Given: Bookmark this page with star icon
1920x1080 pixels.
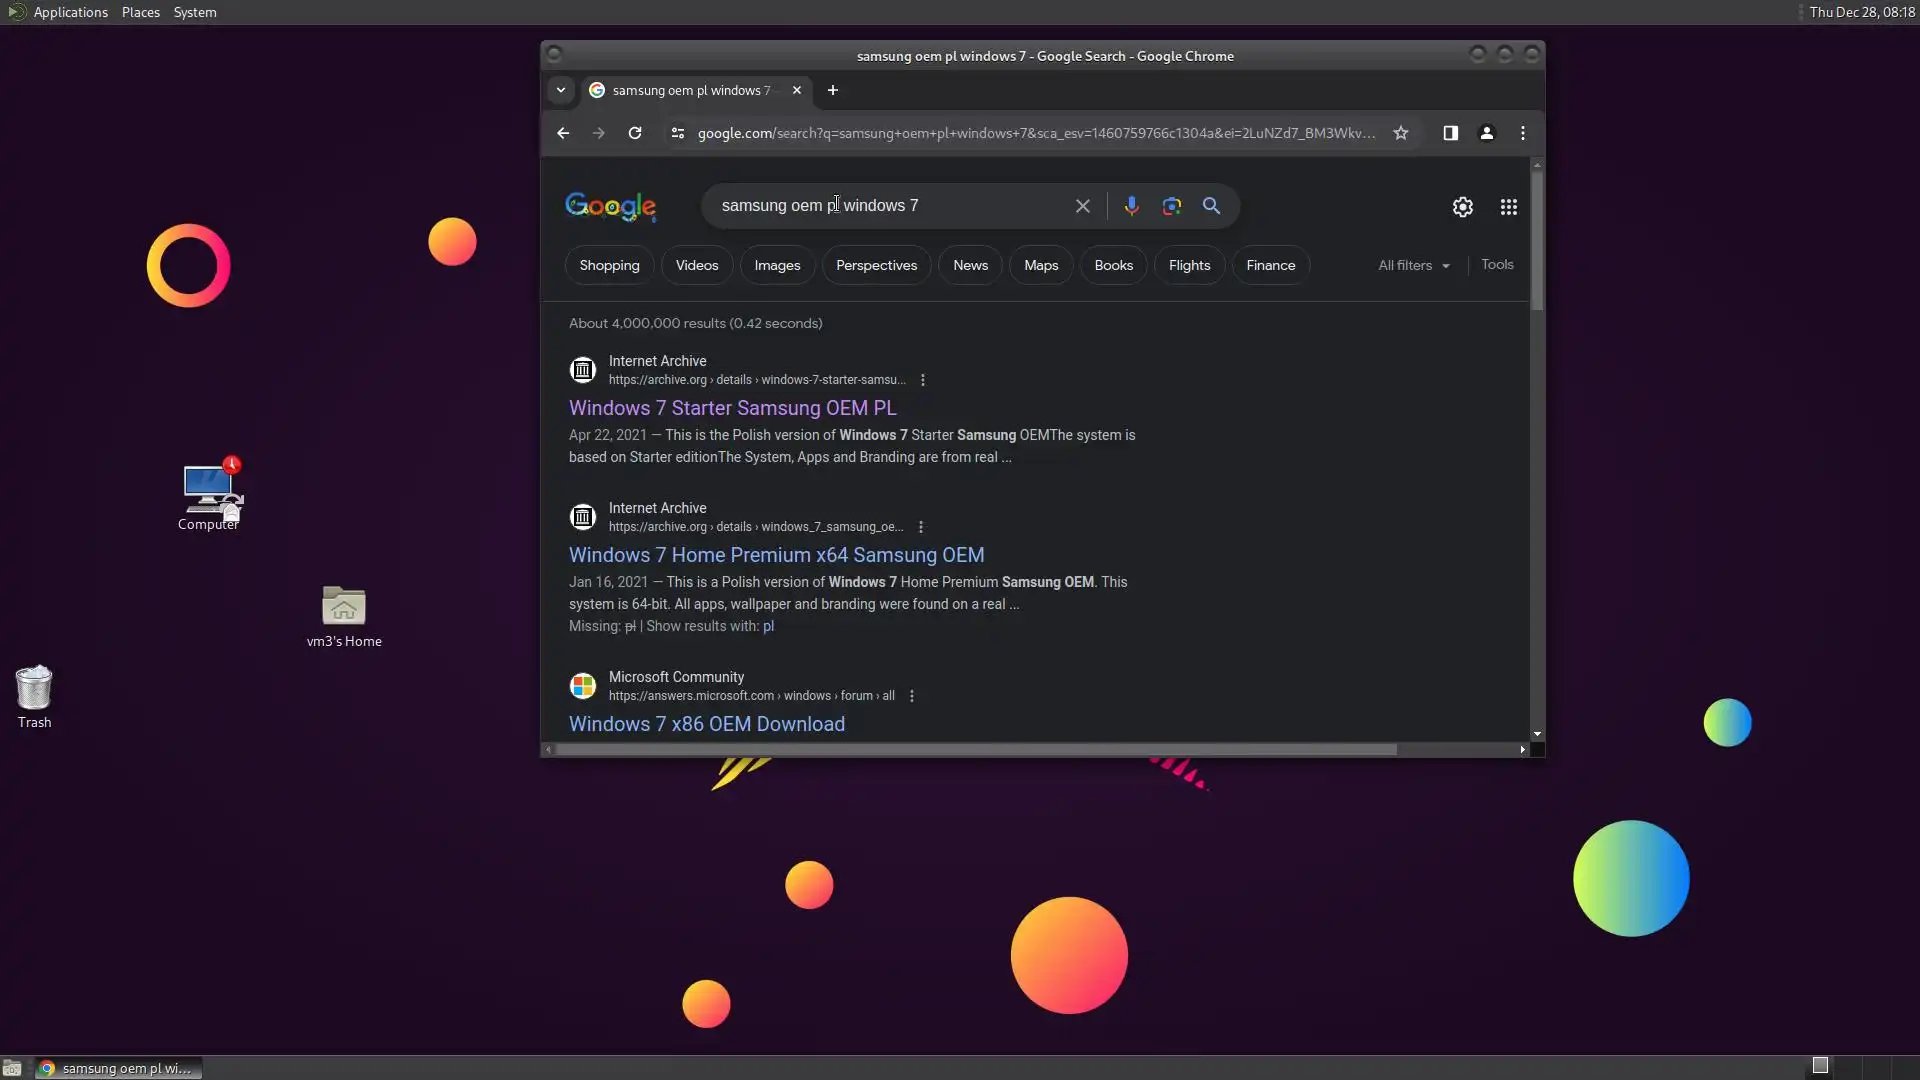Looking at the screenshot, I should 1401,133.
